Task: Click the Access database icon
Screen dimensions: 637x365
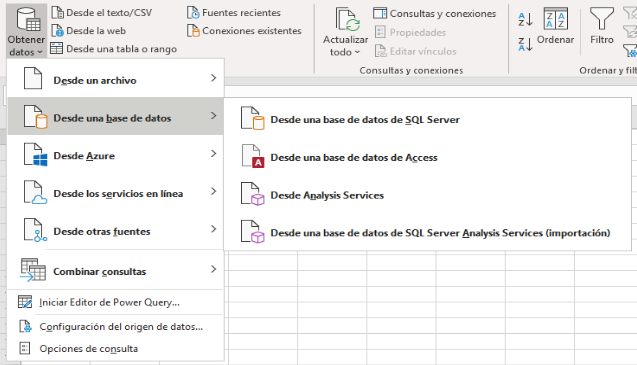Action: [253, 156]
